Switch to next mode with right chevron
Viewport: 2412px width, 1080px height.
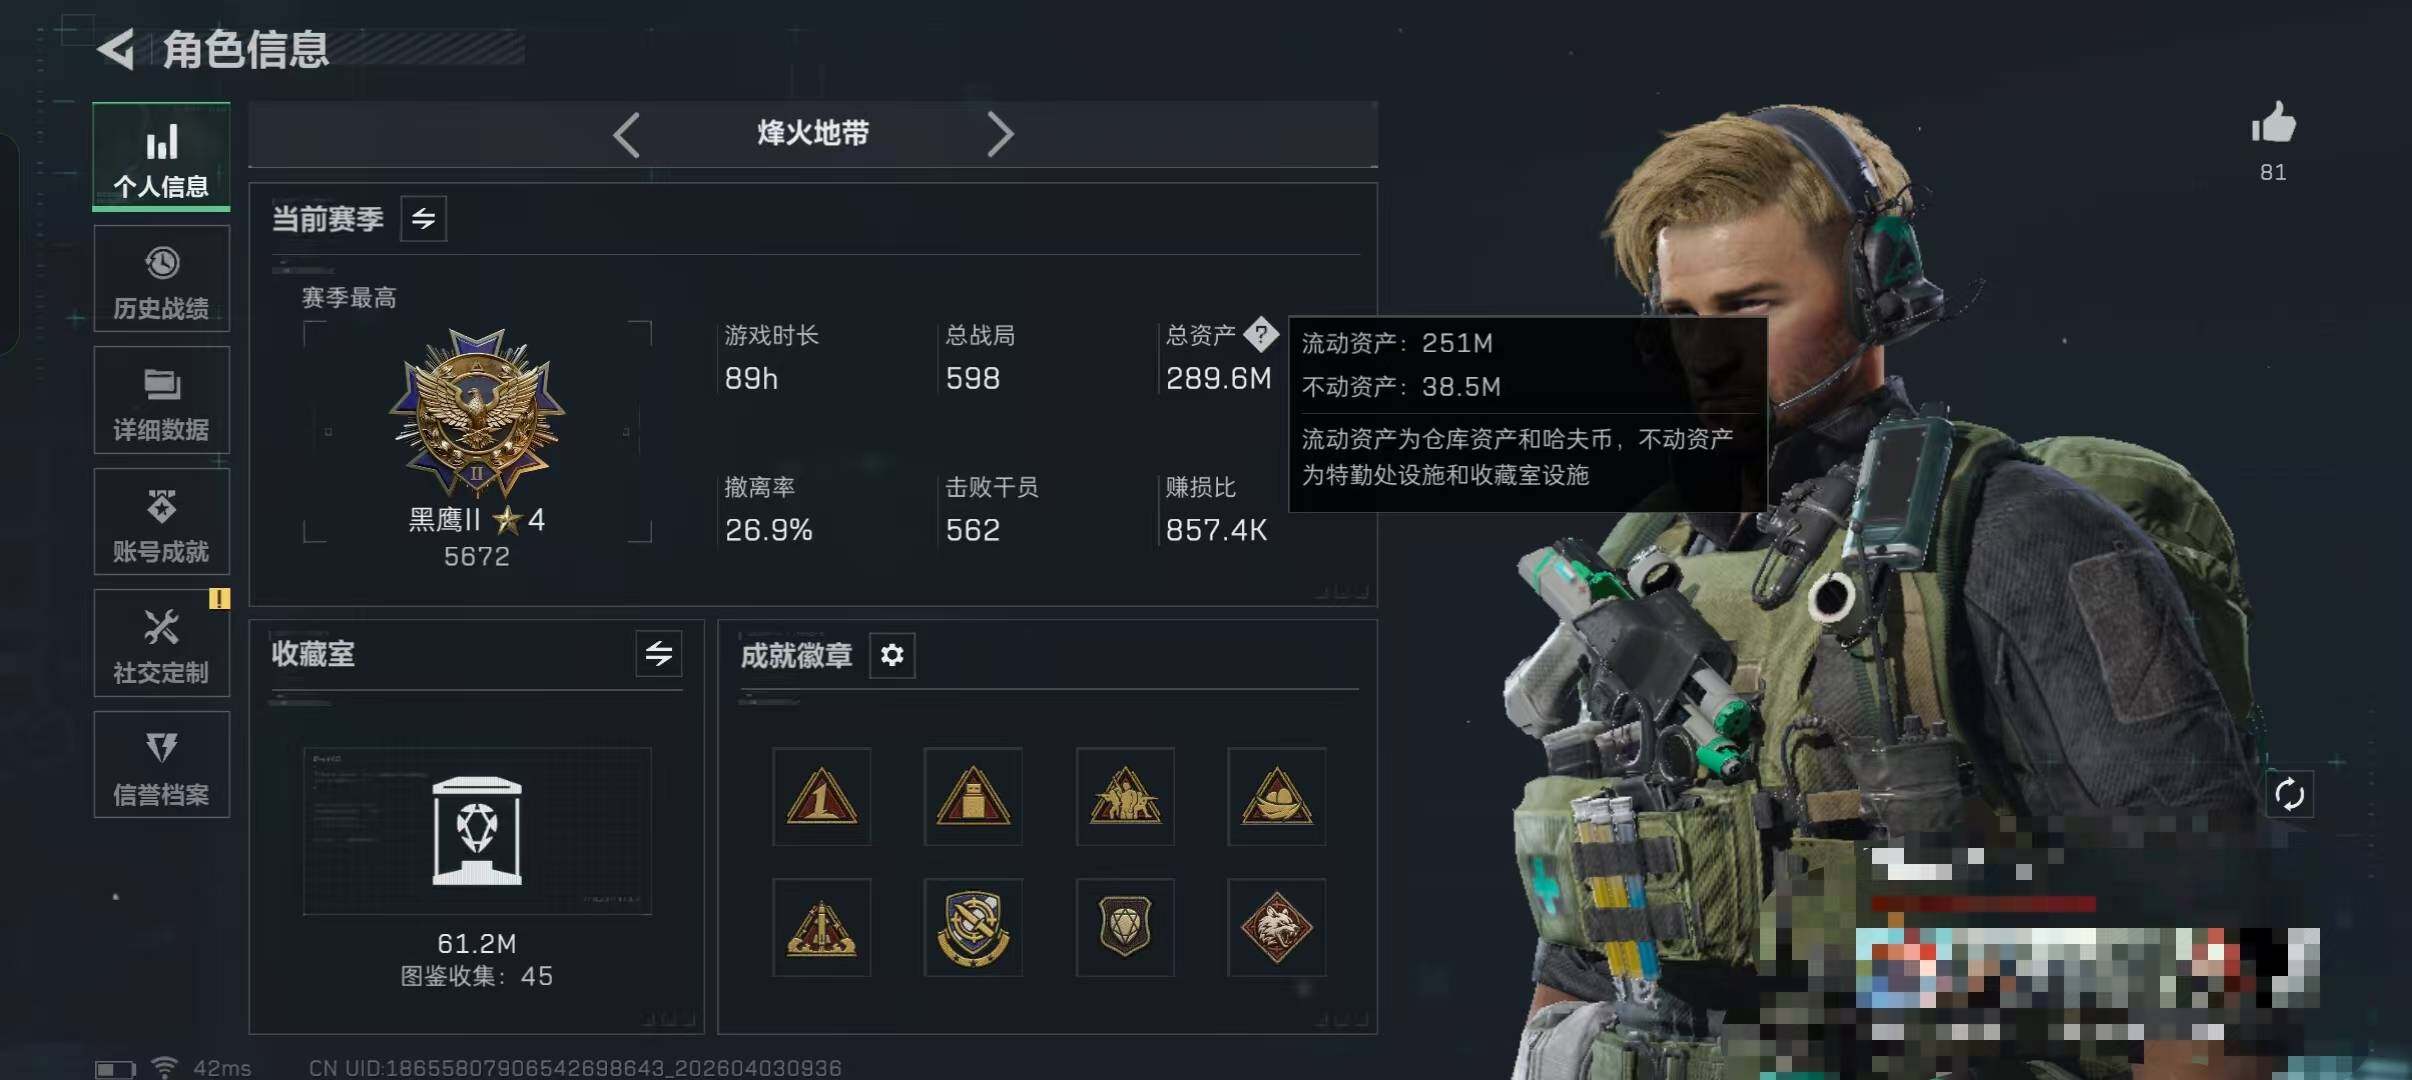click(1000, 134)
